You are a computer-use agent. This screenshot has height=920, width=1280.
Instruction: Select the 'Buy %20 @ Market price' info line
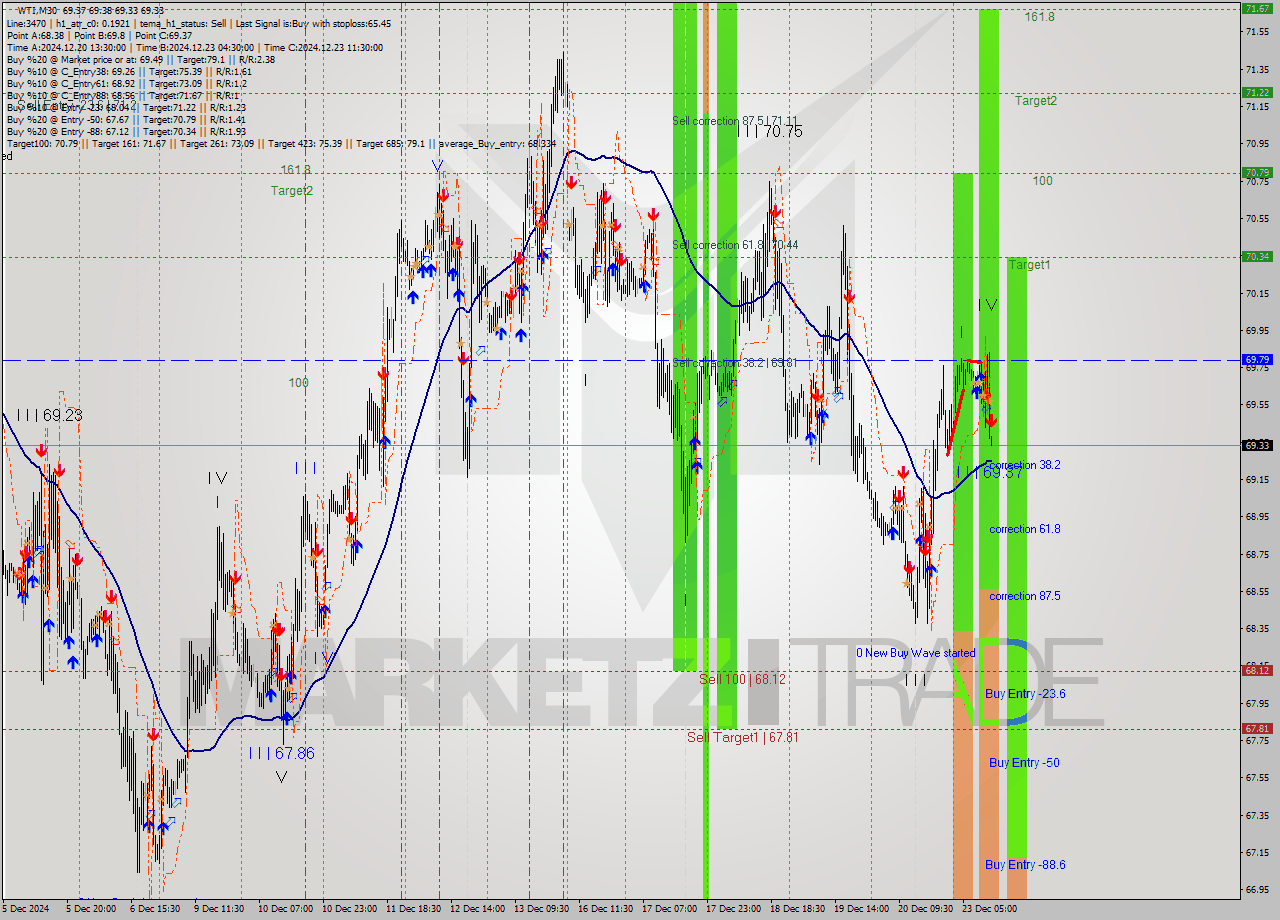tap(140, 59)
